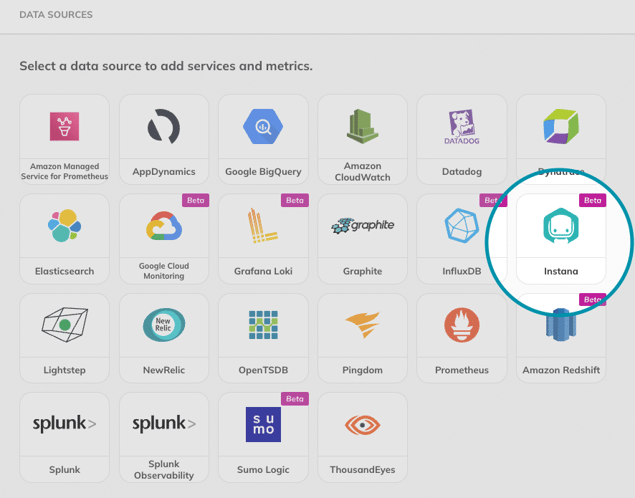
Task: Click the Sumo Logic label text
Action: [x=263, y=470]
